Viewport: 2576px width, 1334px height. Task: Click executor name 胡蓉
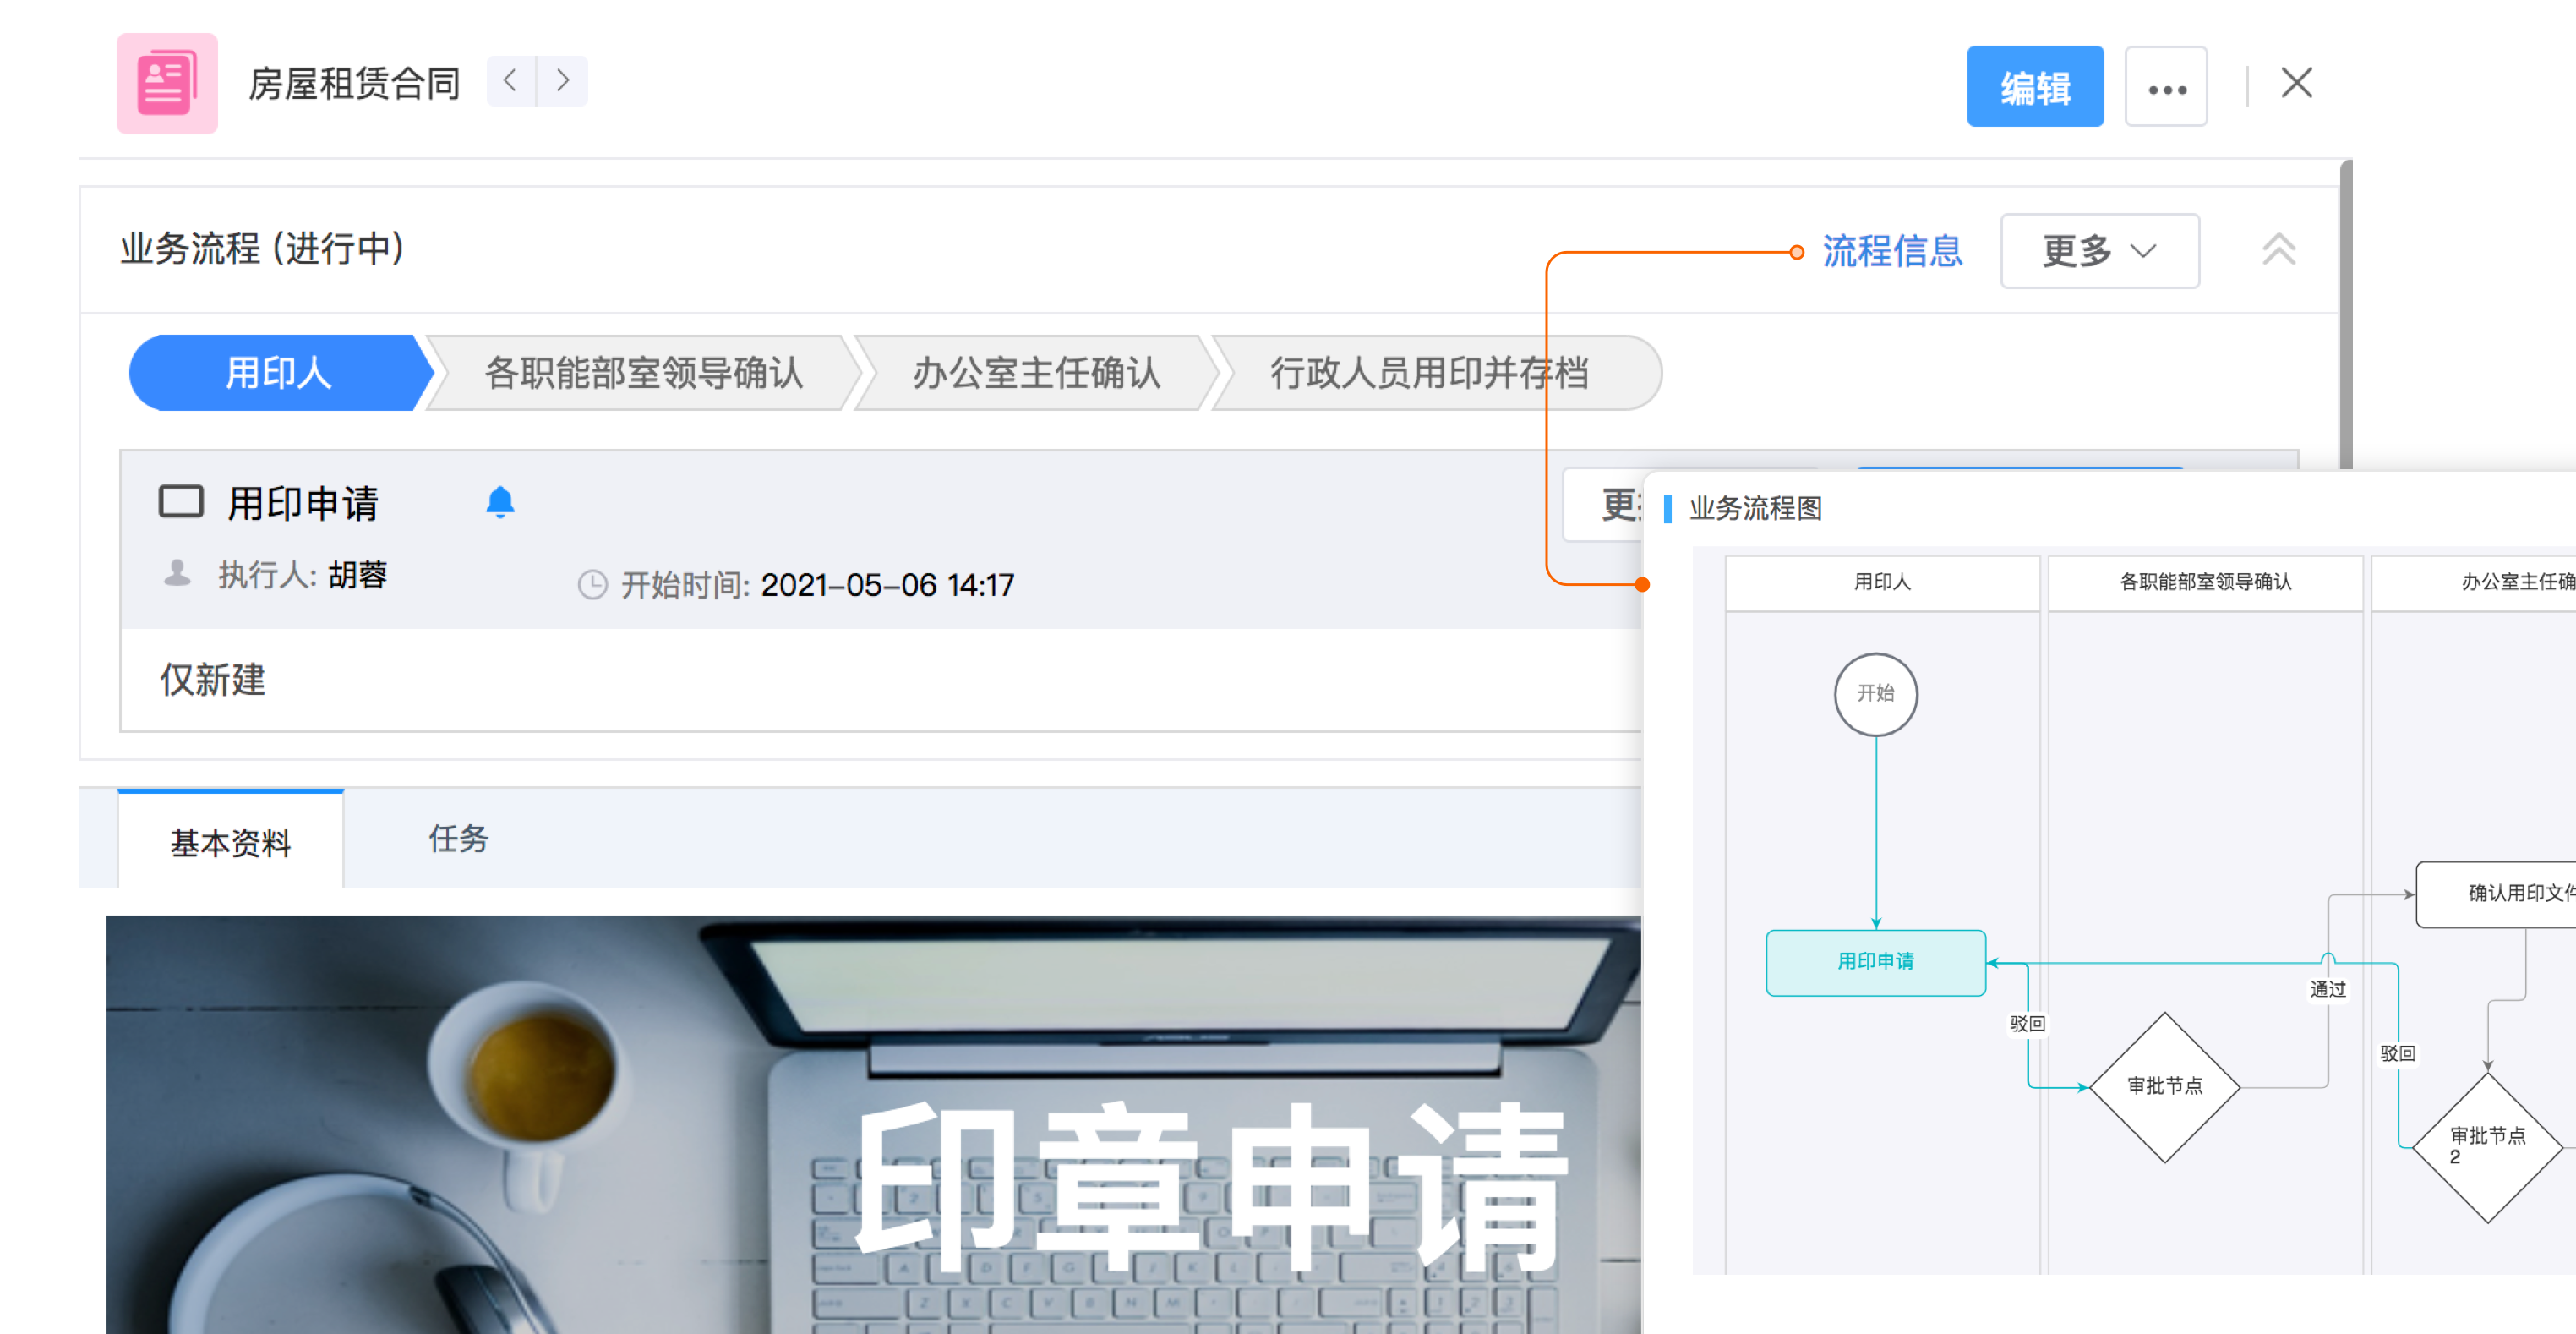[x=357, y=575]
